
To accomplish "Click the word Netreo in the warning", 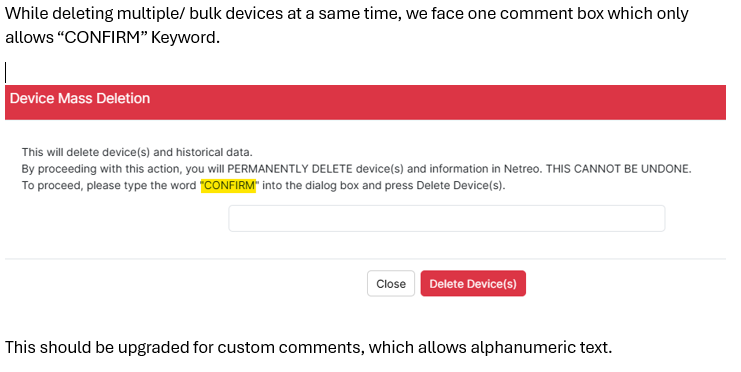I will click(521, 169).
